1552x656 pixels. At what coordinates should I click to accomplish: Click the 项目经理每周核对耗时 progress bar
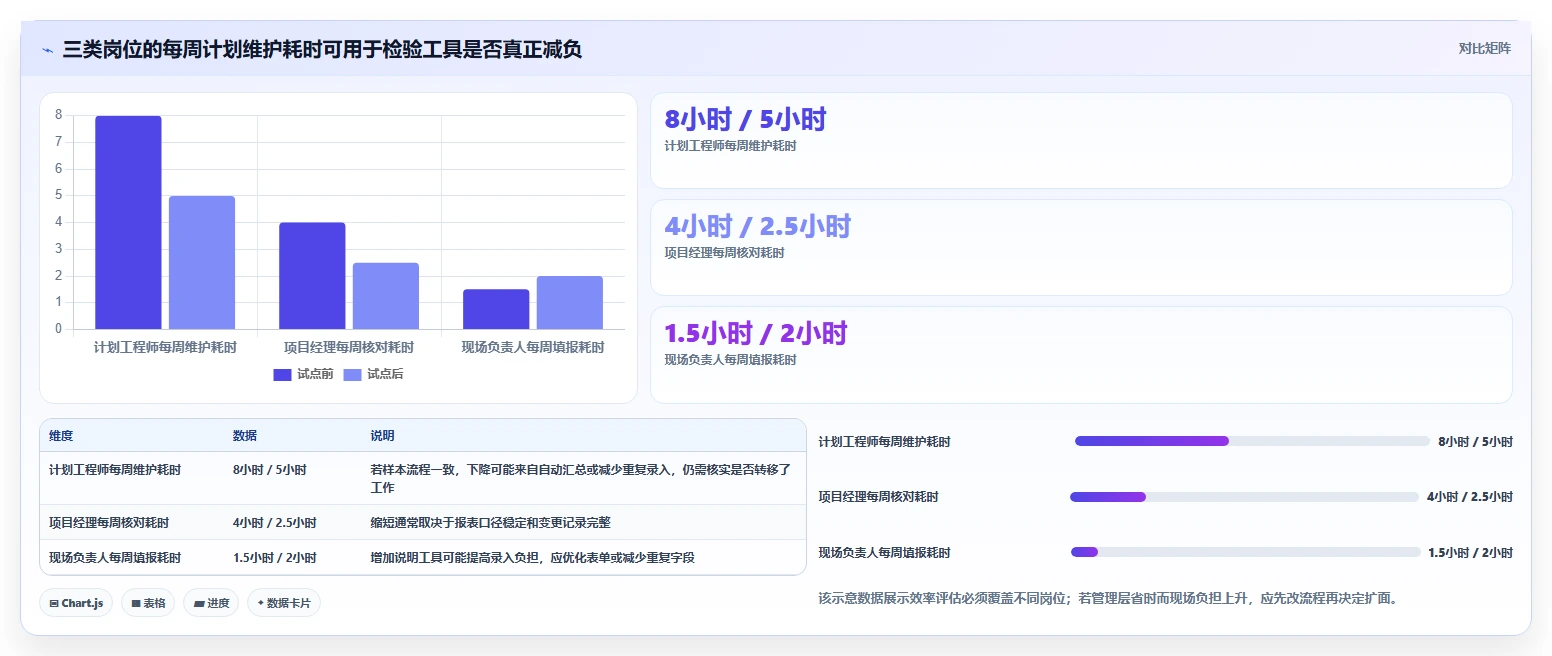[1244, 497]
